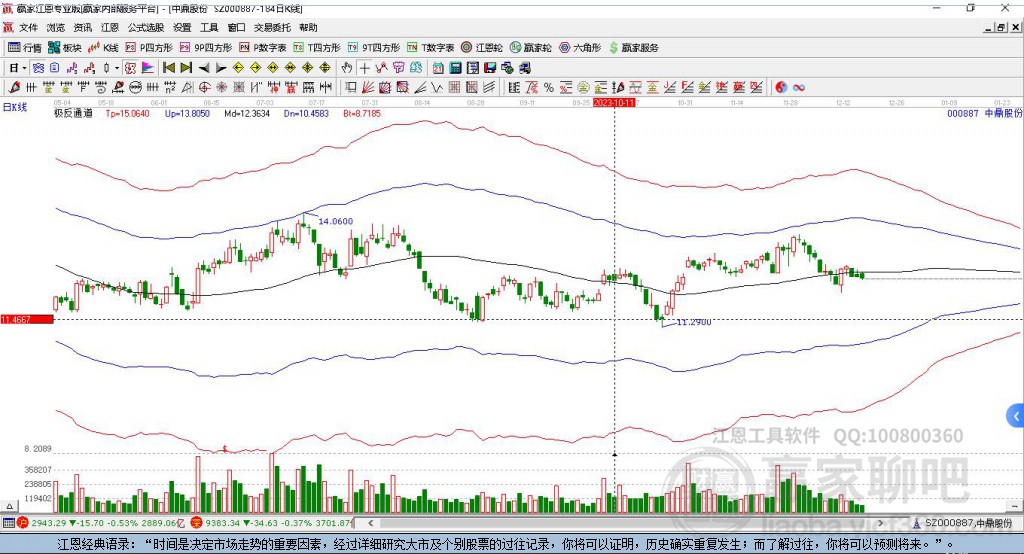
Task: Click the up arrow beside volume panel
Action: [9, 506]
